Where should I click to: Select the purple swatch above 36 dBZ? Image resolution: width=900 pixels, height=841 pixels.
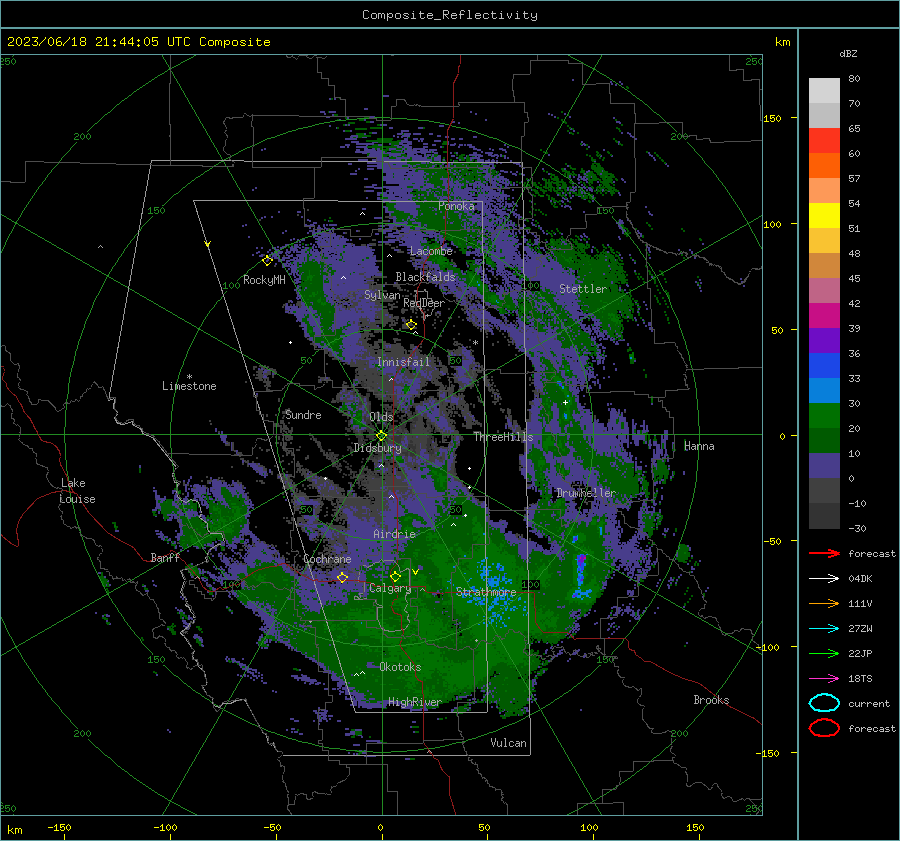[824, 341]
